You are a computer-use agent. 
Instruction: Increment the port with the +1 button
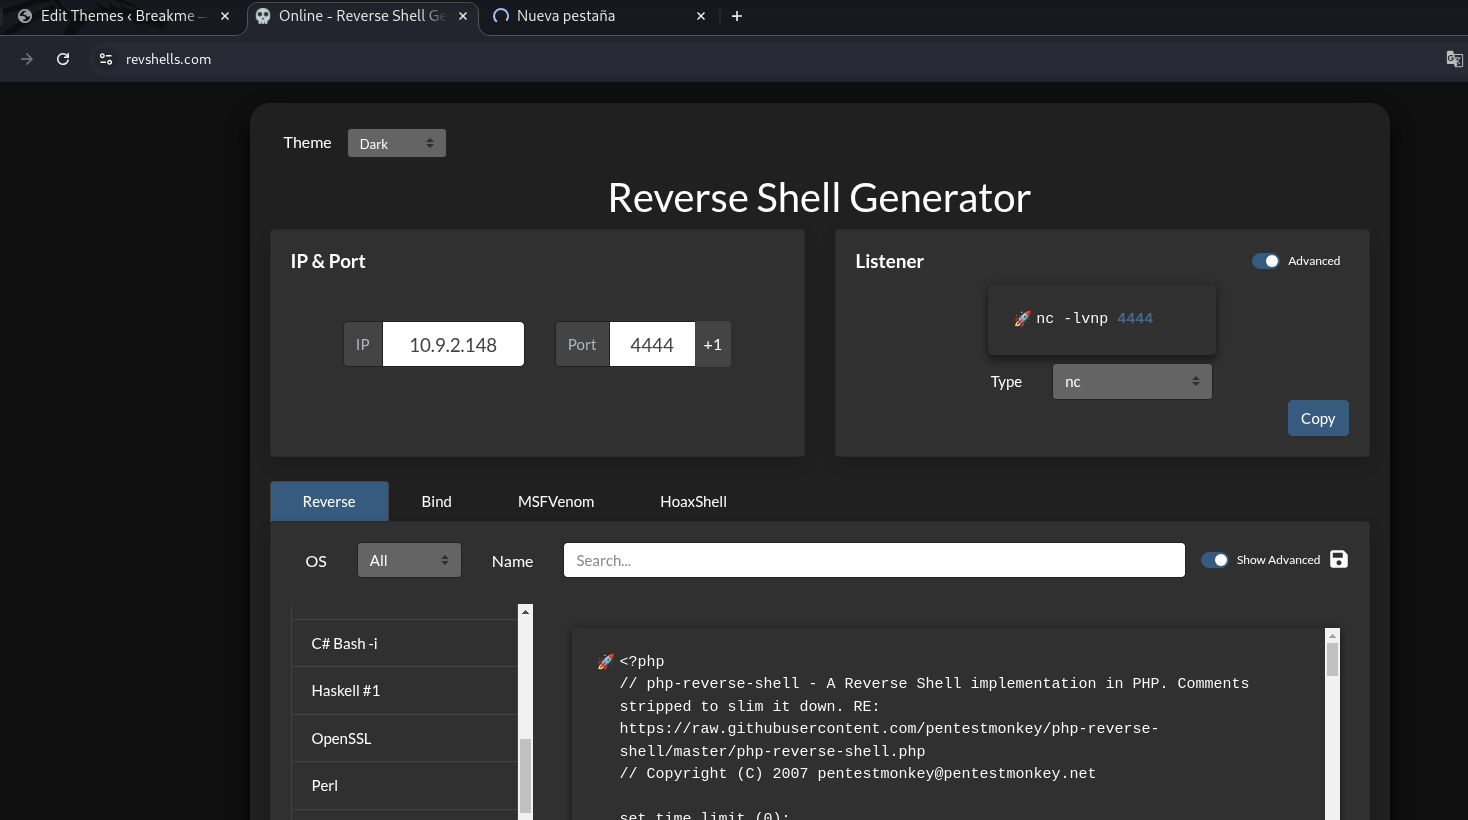tap(713, 345)
